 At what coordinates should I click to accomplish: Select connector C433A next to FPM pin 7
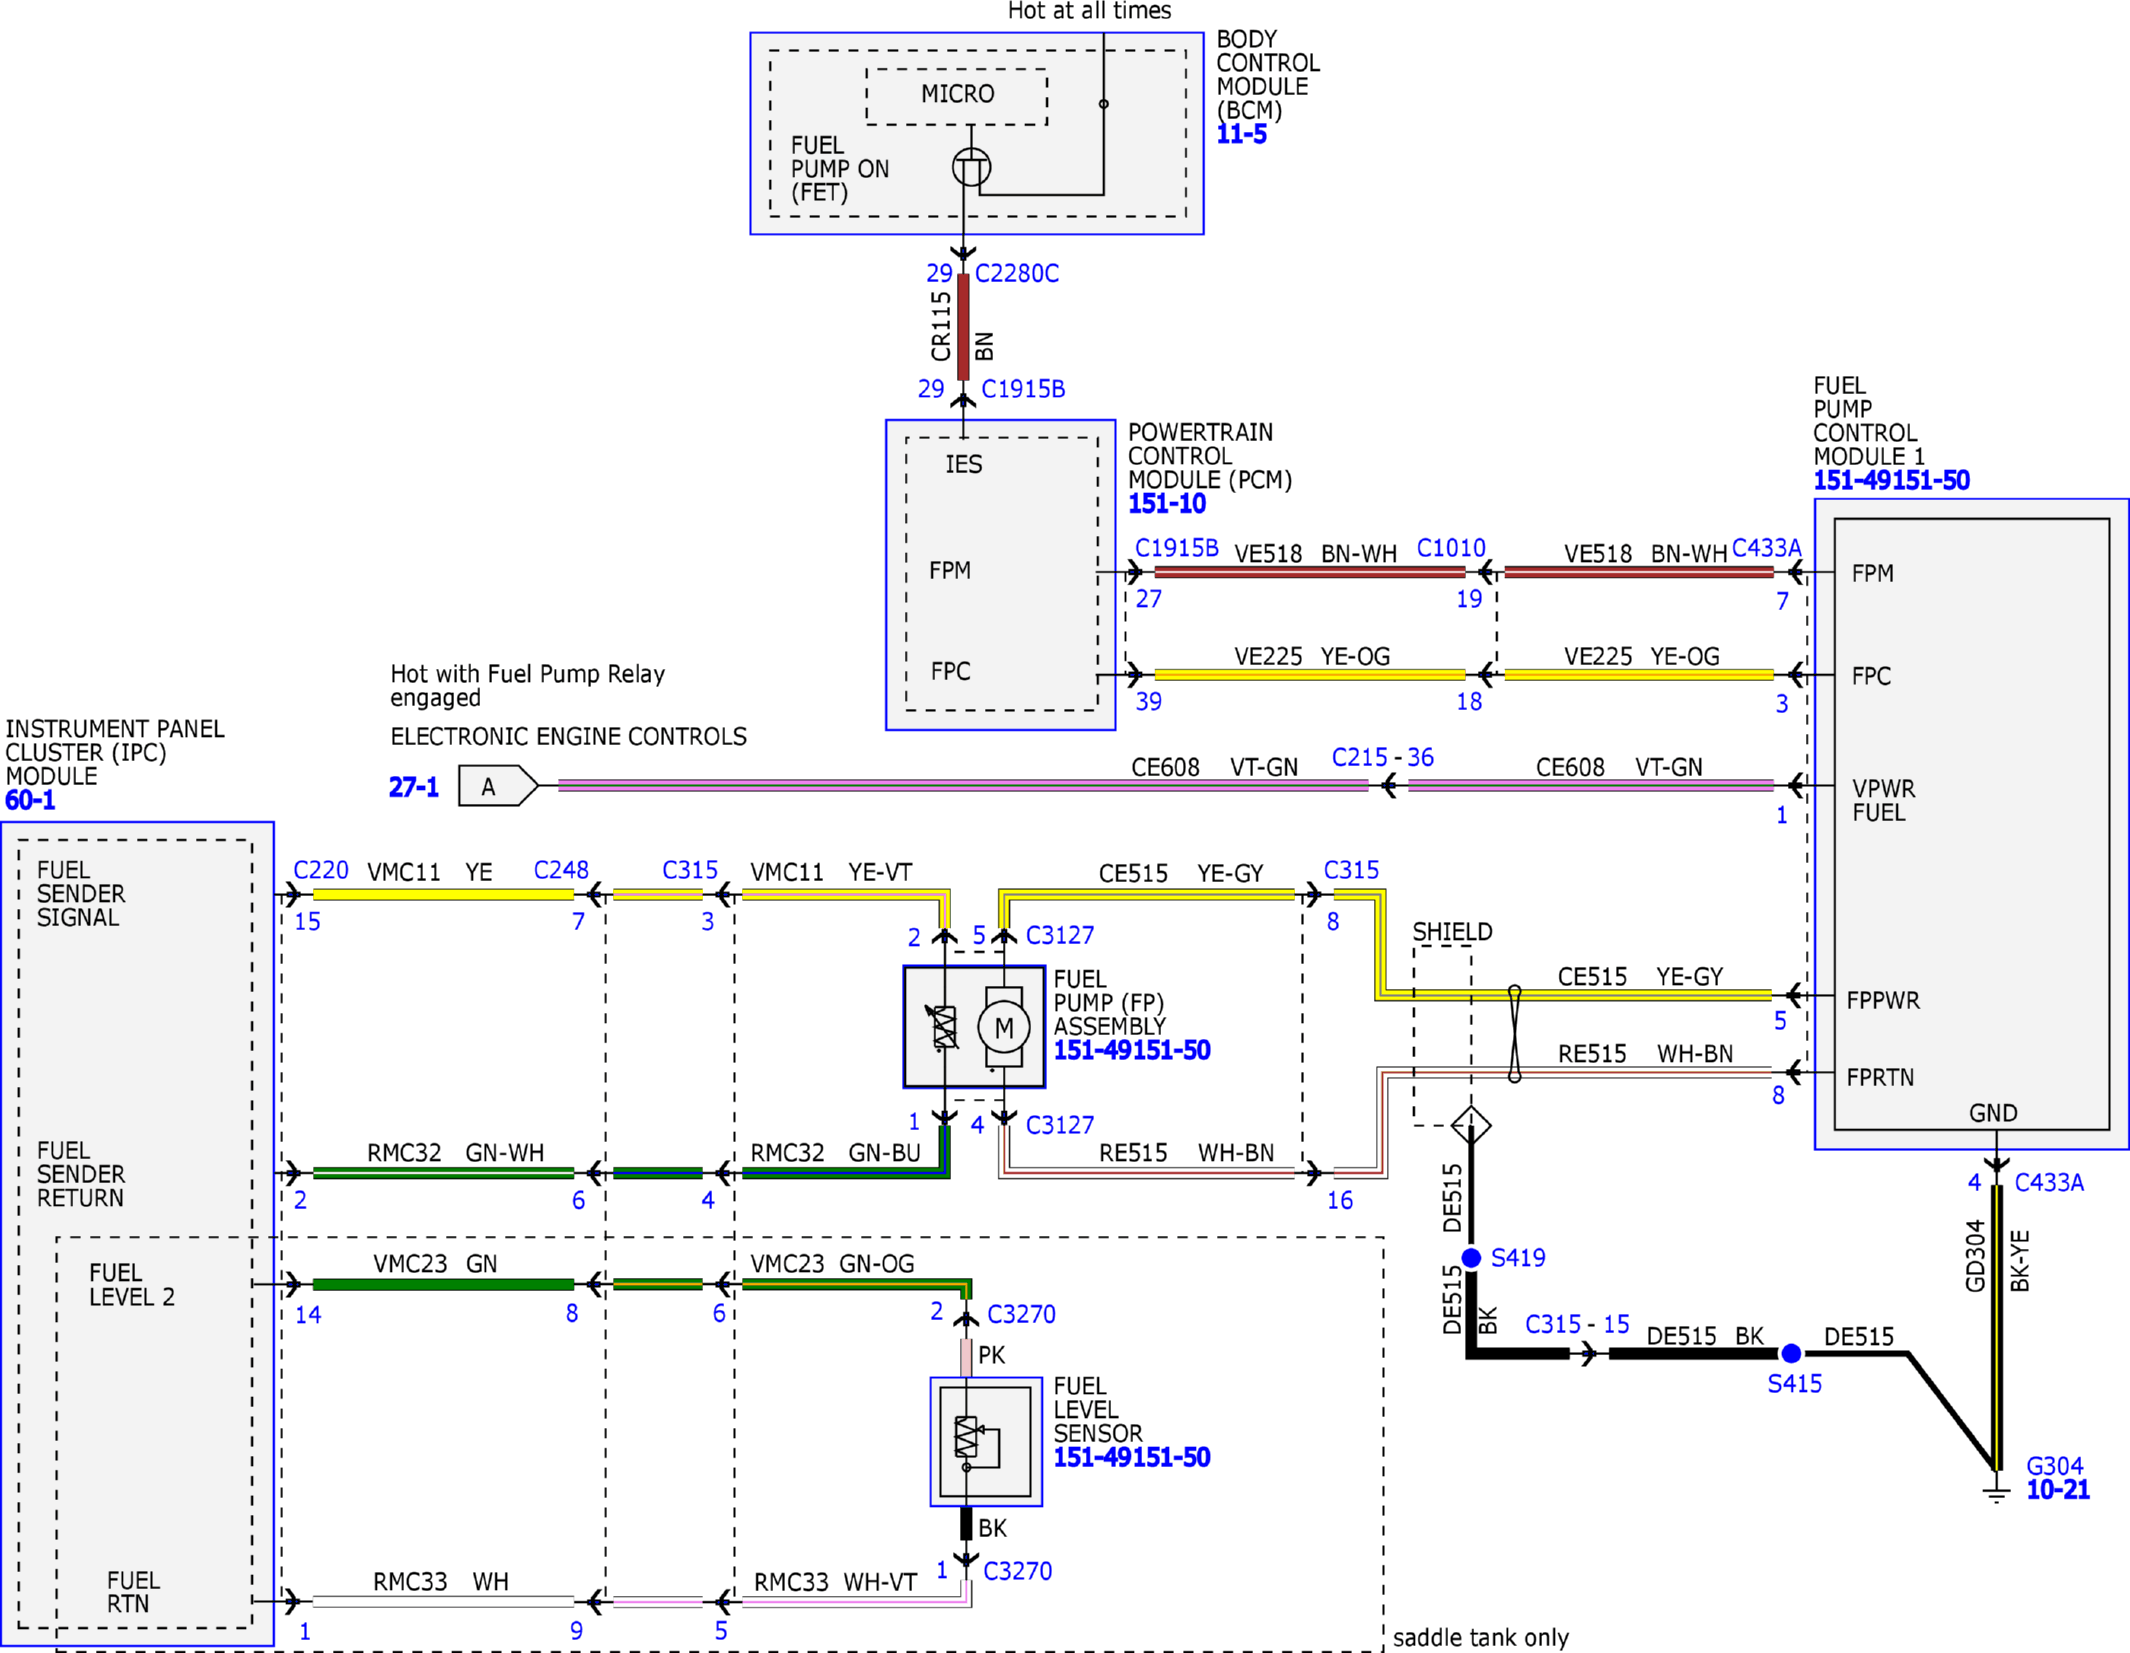tap(1767, 548)
